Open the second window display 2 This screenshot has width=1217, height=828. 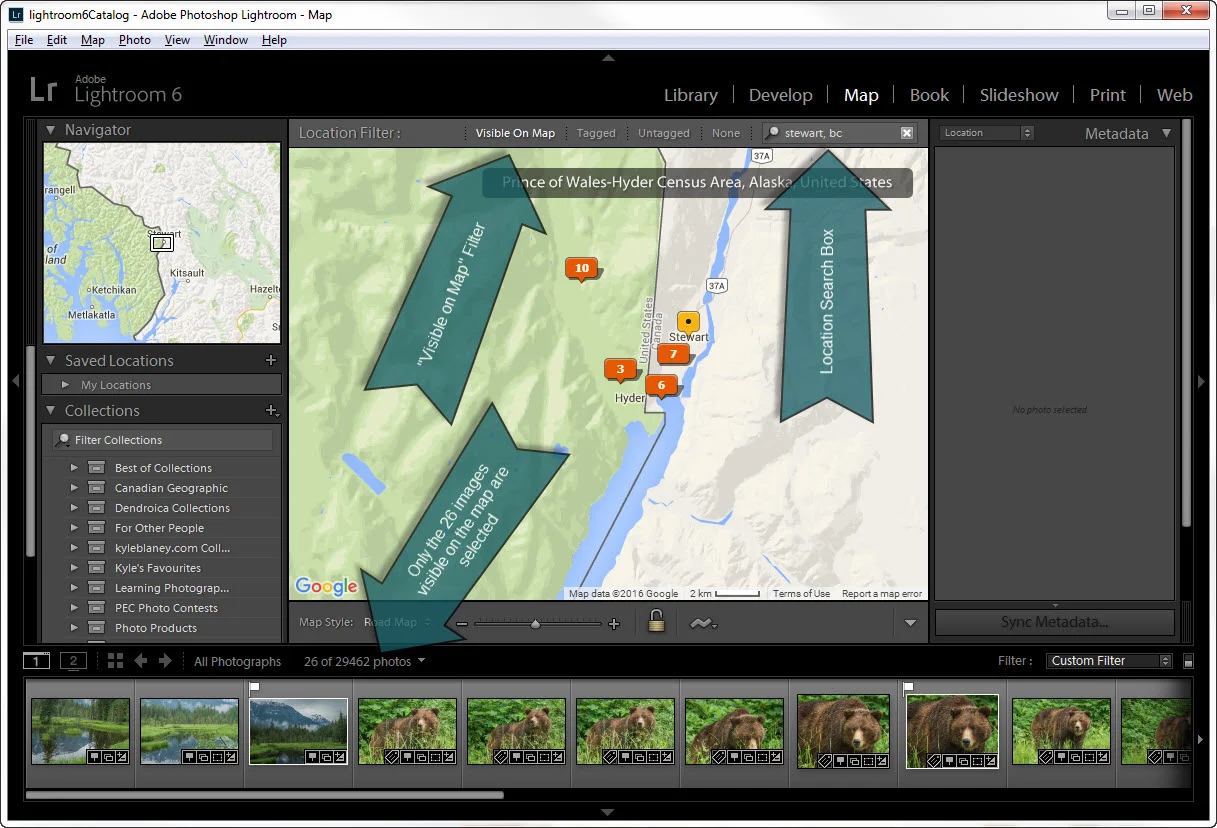pyautogui.click(x=73, y=661)
